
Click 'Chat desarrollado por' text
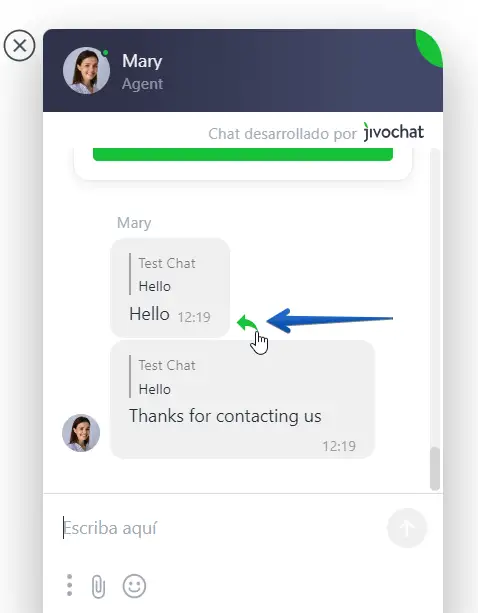coord(282,134)
